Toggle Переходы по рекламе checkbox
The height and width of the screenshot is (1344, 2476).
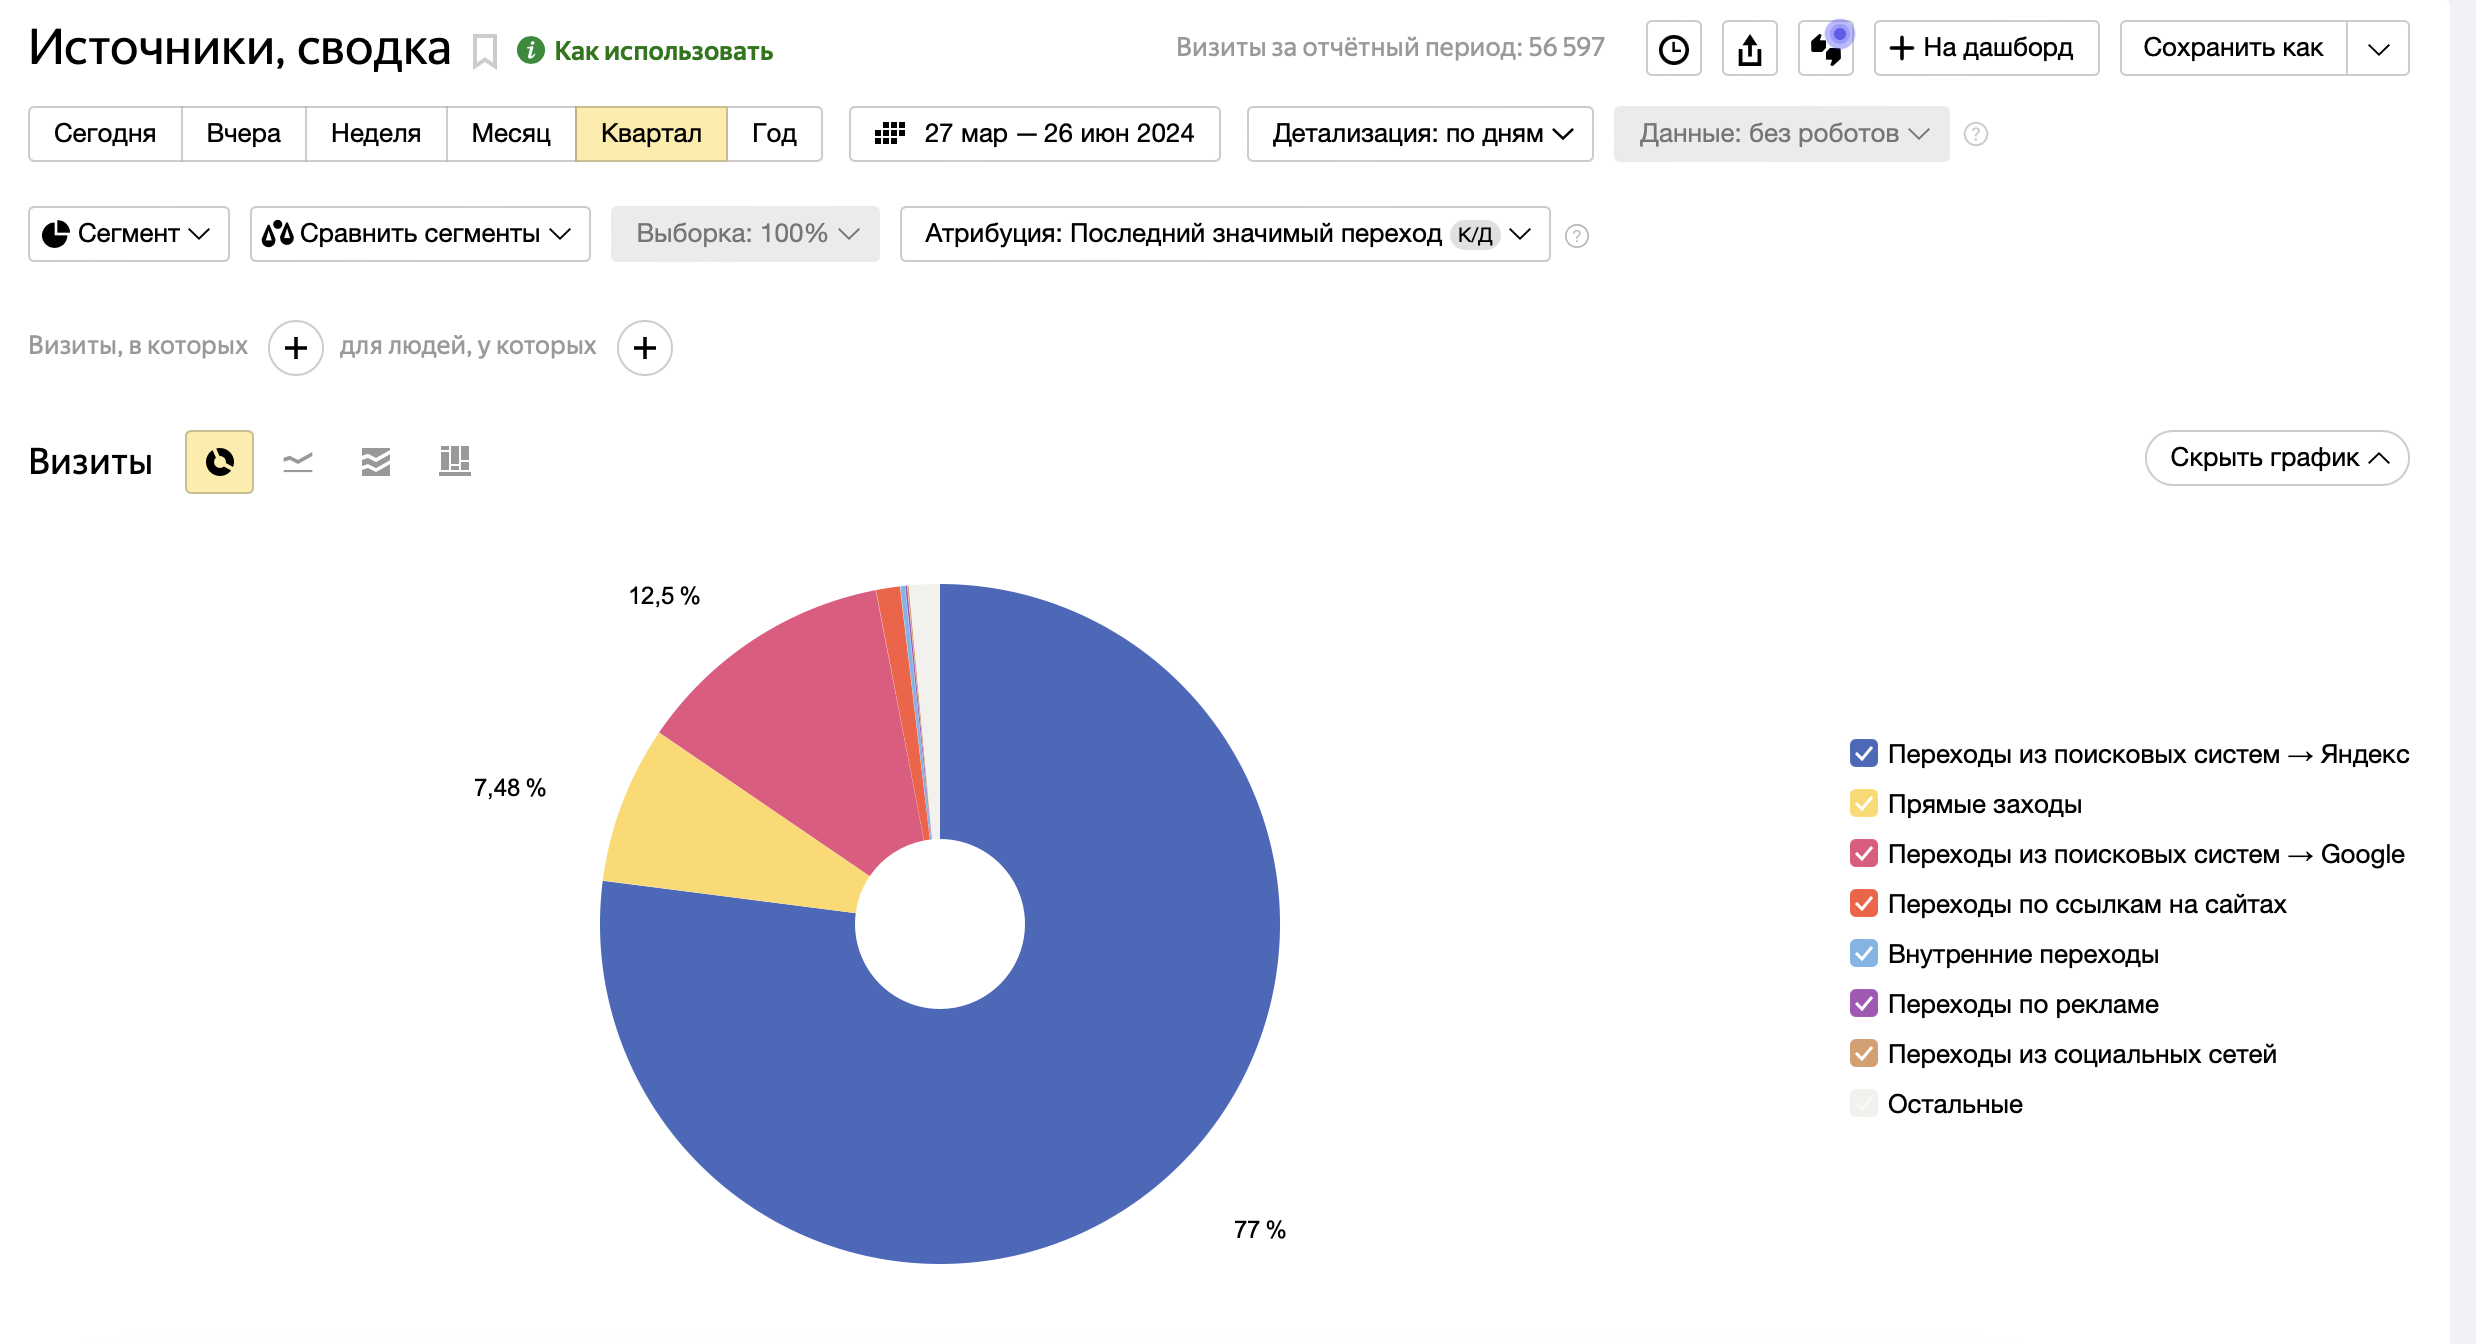pos(1864,1004)
